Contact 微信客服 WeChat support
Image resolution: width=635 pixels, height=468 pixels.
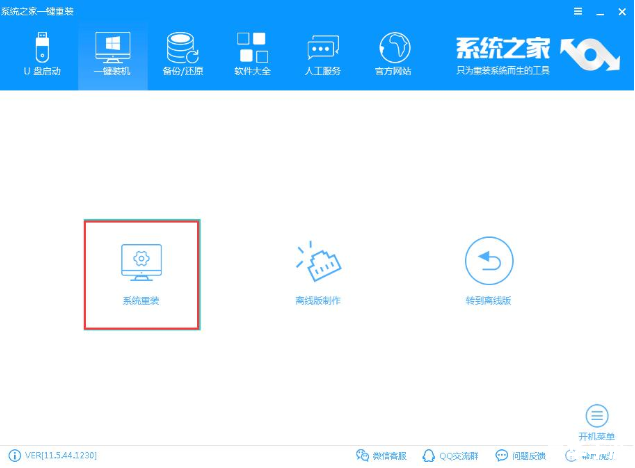point(381,456)
